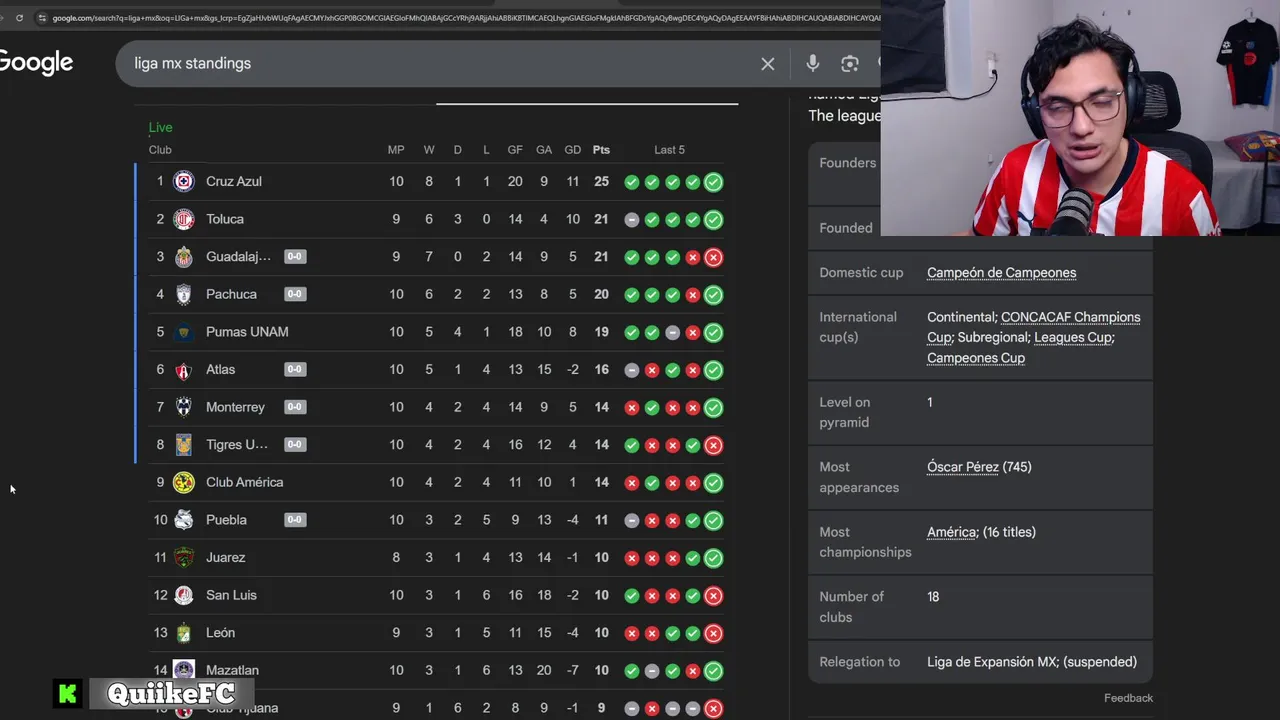The height and width of the screenshot is (720, 1280).
Task: Click the Cruz Azul team name
Action: [x=234, y=181]
